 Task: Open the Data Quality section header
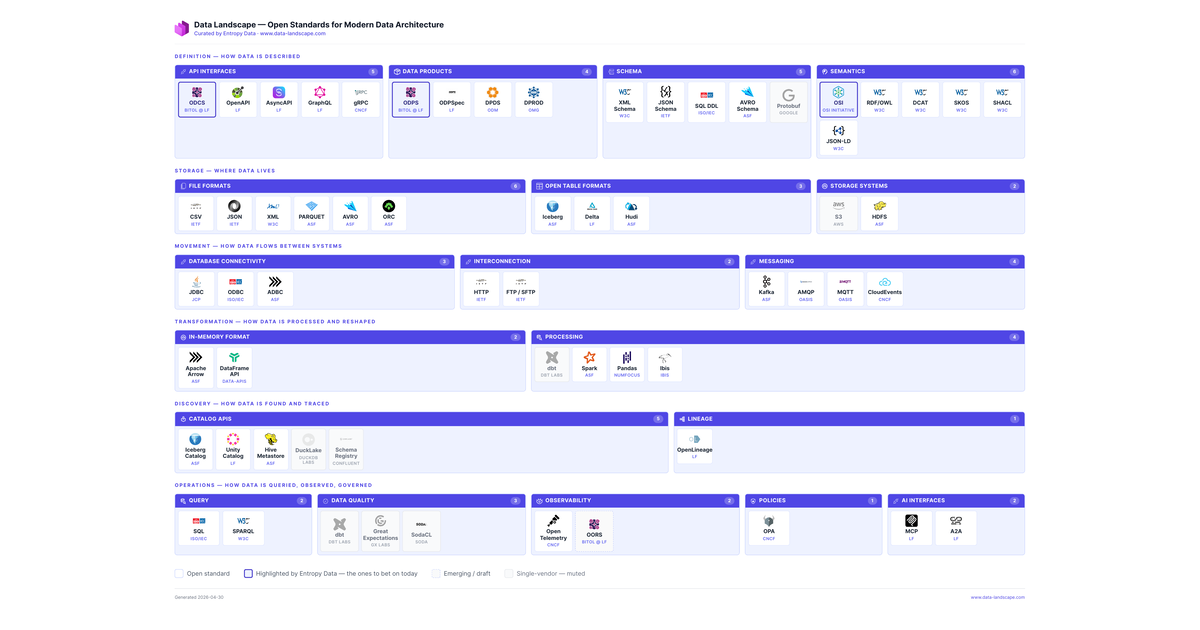point(421,500)
